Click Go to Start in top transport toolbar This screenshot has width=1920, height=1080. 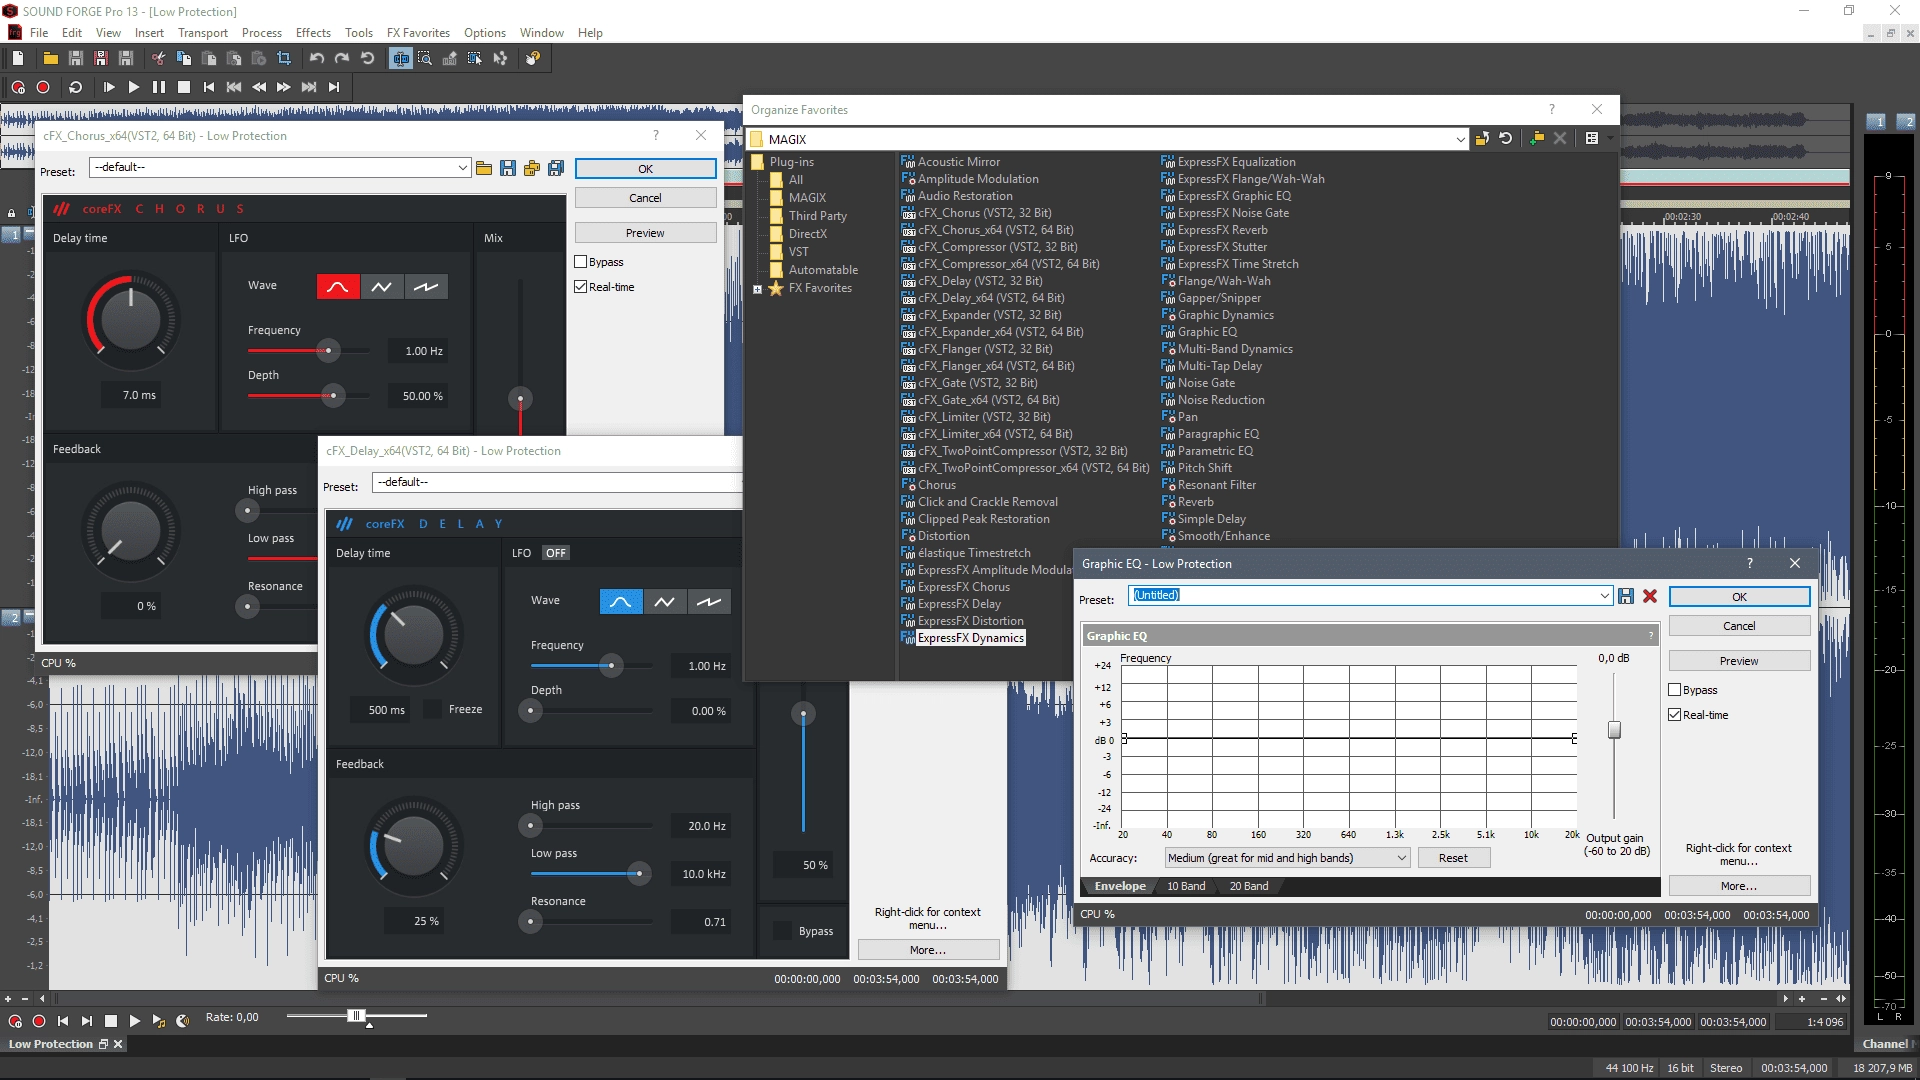tap(209, 87)
